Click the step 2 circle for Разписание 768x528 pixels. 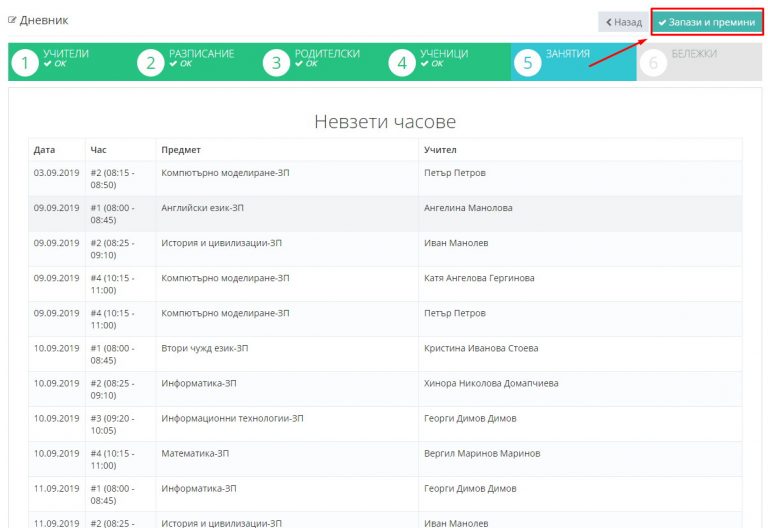pos(150,63)
